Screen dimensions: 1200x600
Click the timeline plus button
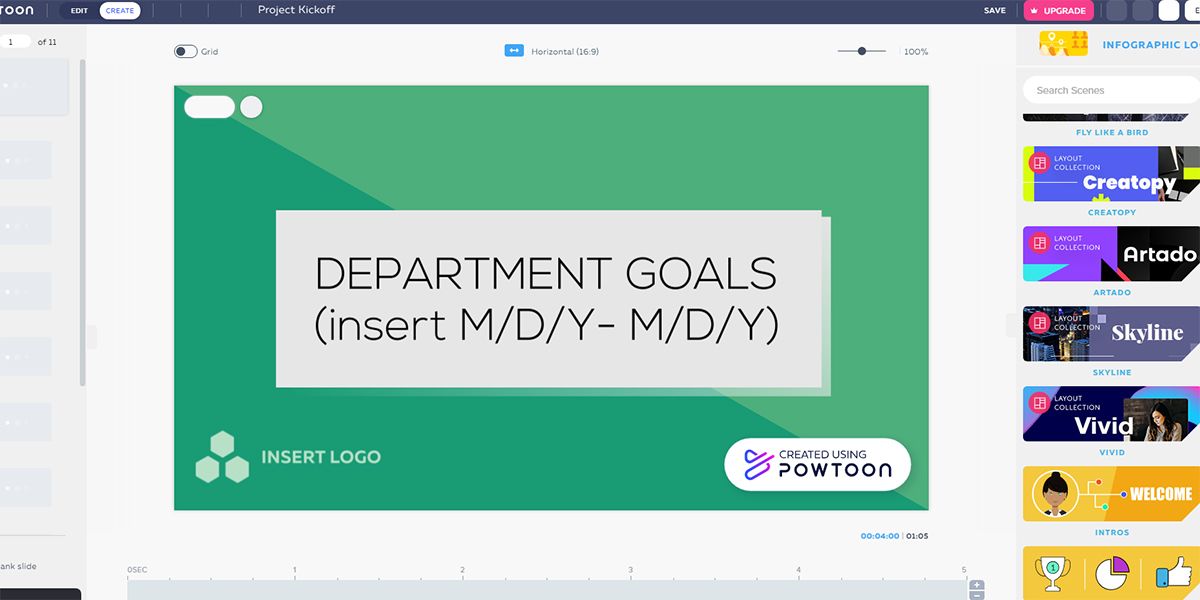(x=977, y=585)
